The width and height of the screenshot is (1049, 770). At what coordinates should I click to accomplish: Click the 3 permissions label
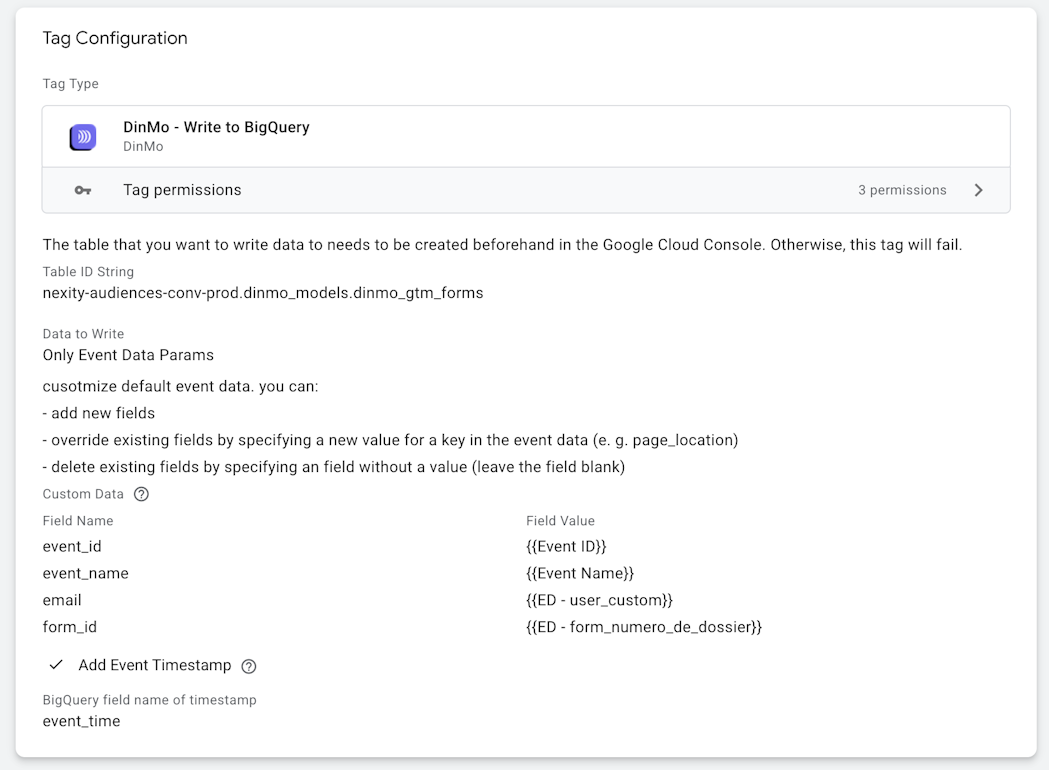coord(902,190)
